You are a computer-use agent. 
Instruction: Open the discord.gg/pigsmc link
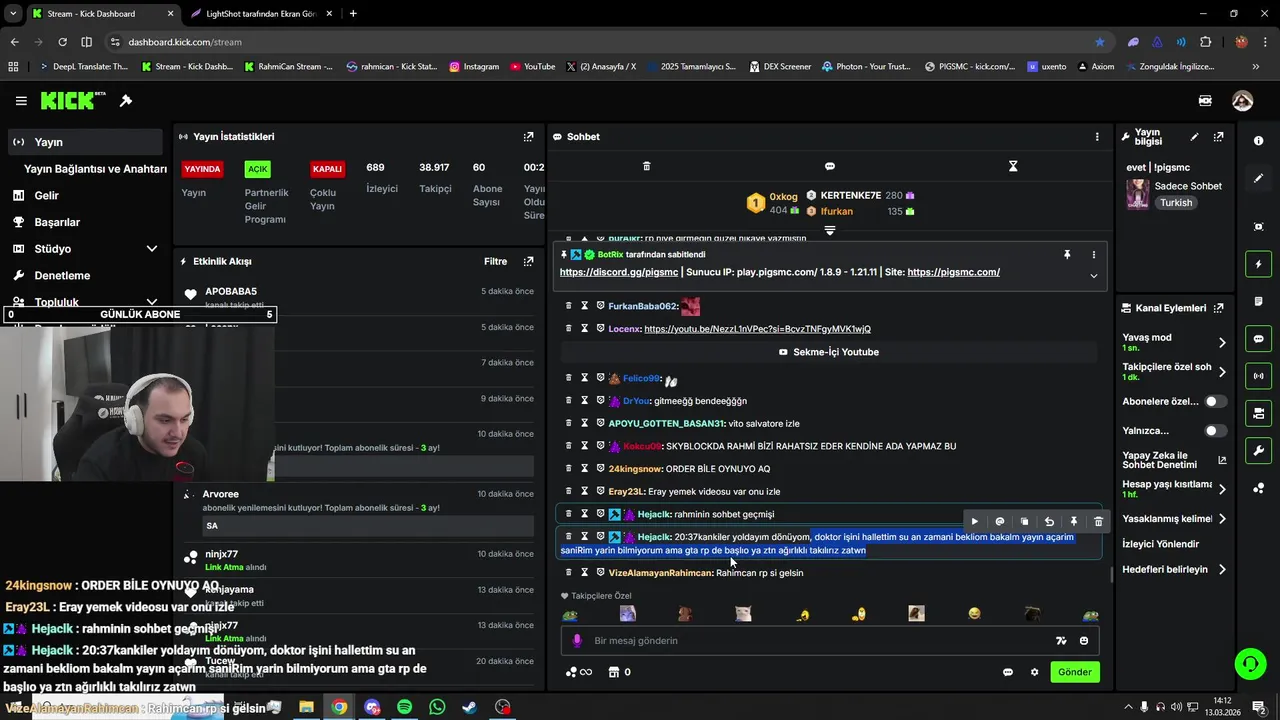pos(619,272)
